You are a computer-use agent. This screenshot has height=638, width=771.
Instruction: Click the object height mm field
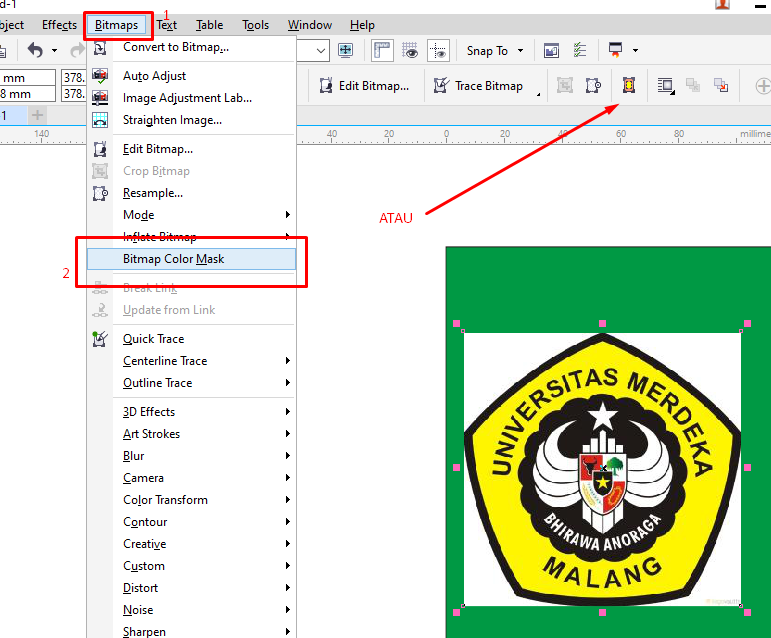point(28,93)
